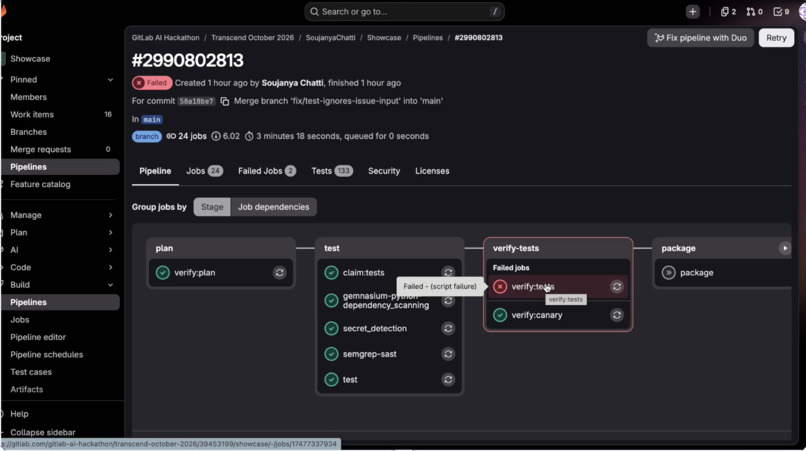Retry the verify:canary job

click(617, 315)
